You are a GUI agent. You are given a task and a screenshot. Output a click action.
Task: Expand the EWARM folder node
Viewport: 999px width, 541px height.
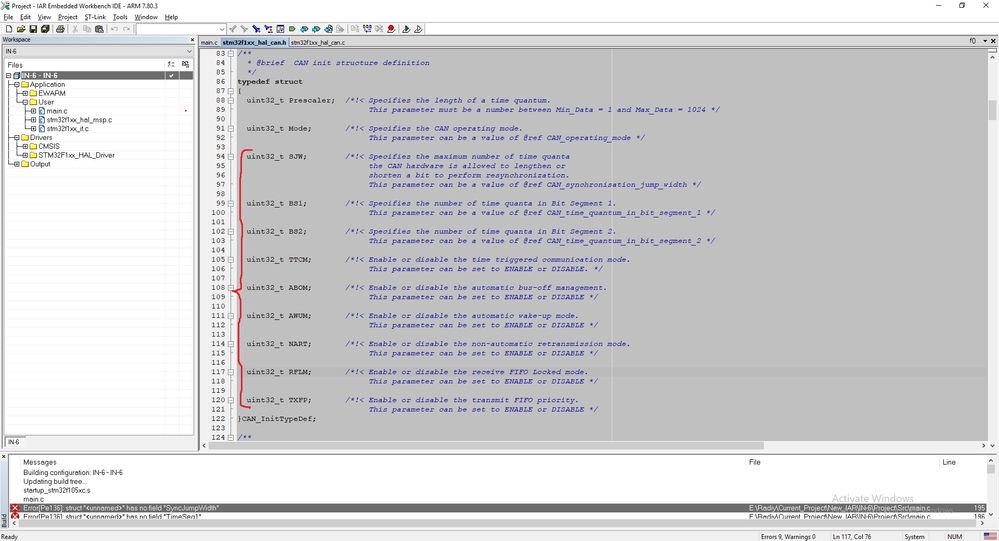[x=25, y=93]
